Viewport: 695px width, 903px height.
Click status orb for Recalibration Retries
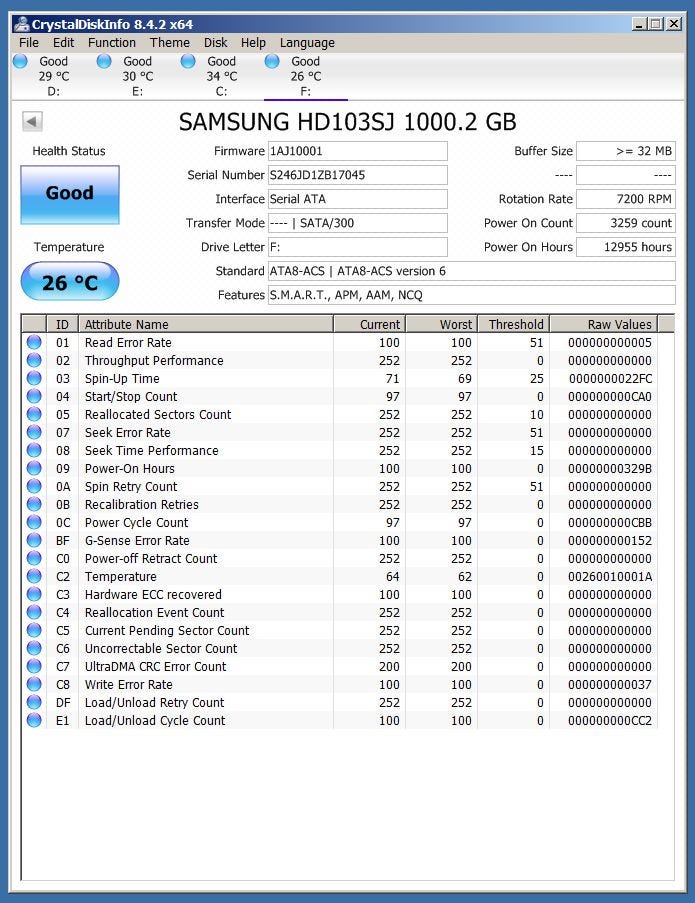[x=34, y=504]
